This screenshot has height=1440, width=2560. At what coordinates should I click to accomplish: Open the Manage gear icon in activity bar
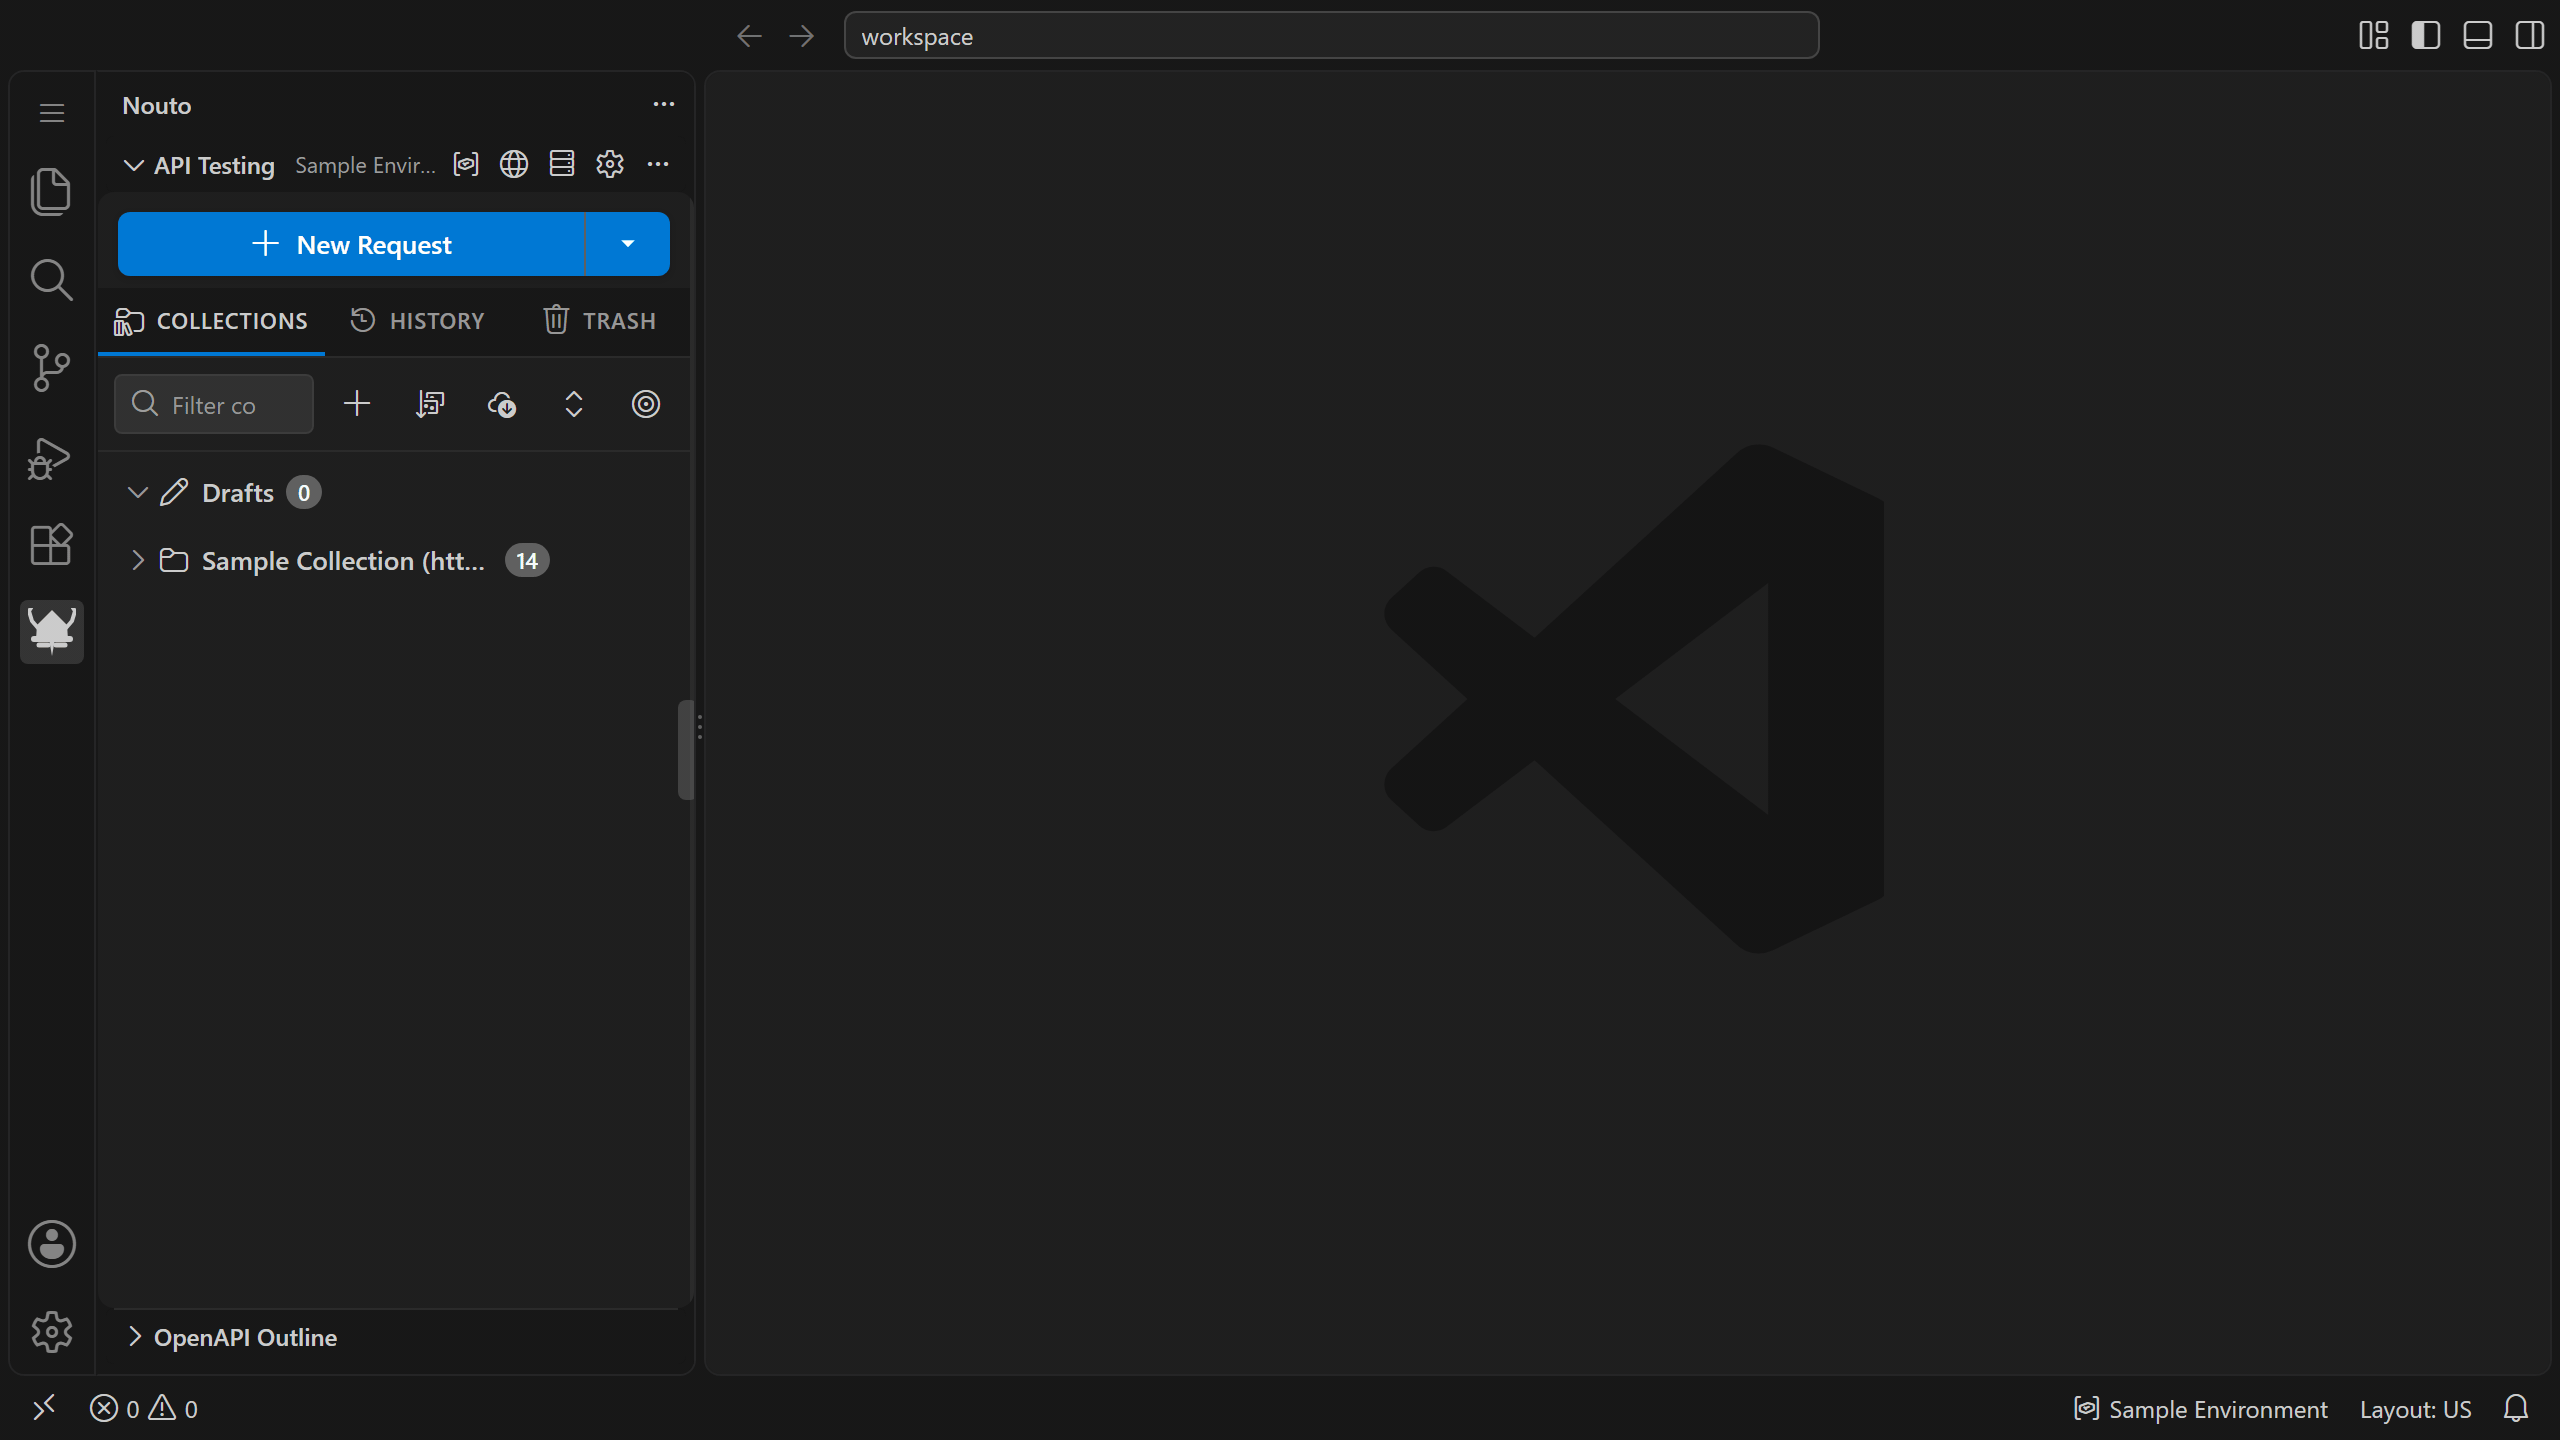click(x=51, y=1332)
